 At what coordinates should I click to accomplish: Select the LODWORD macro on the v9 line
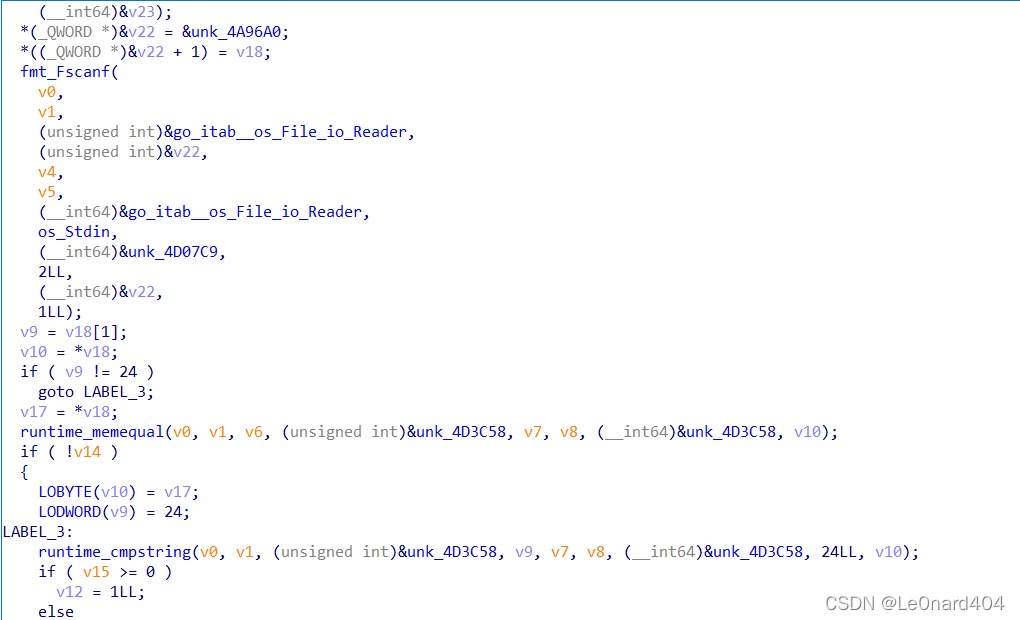70,512
